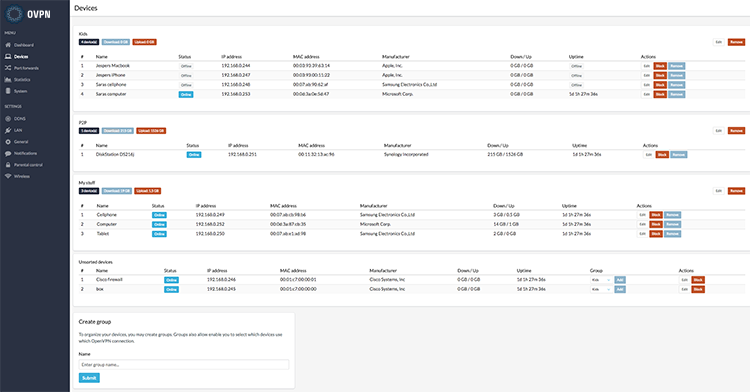
Task: Remove the Jespers Macbook device
Action: 676,66
